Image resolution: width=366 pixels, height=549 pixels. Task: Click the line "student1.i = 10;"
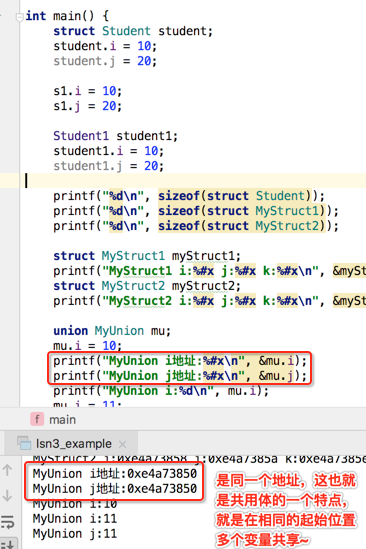(x=108, y=151)
